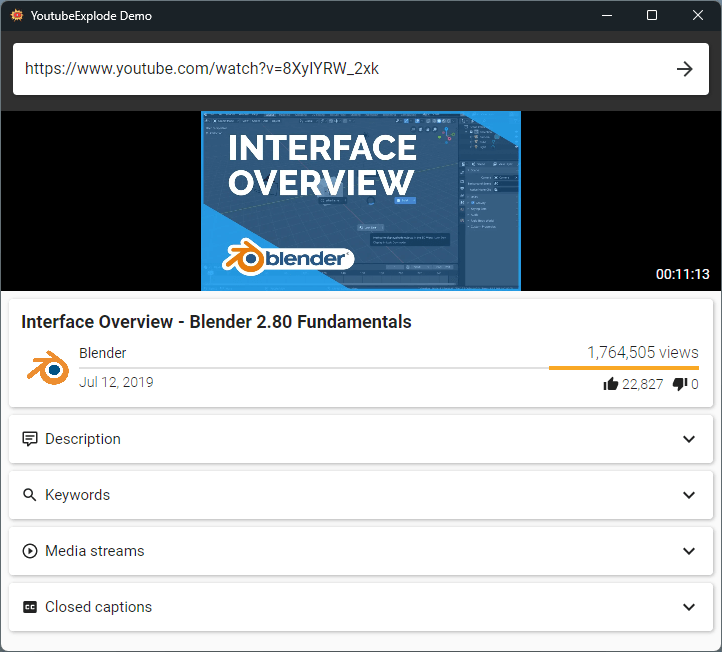Expand the Description section
The image size is (722, 652).
[361, 439]
